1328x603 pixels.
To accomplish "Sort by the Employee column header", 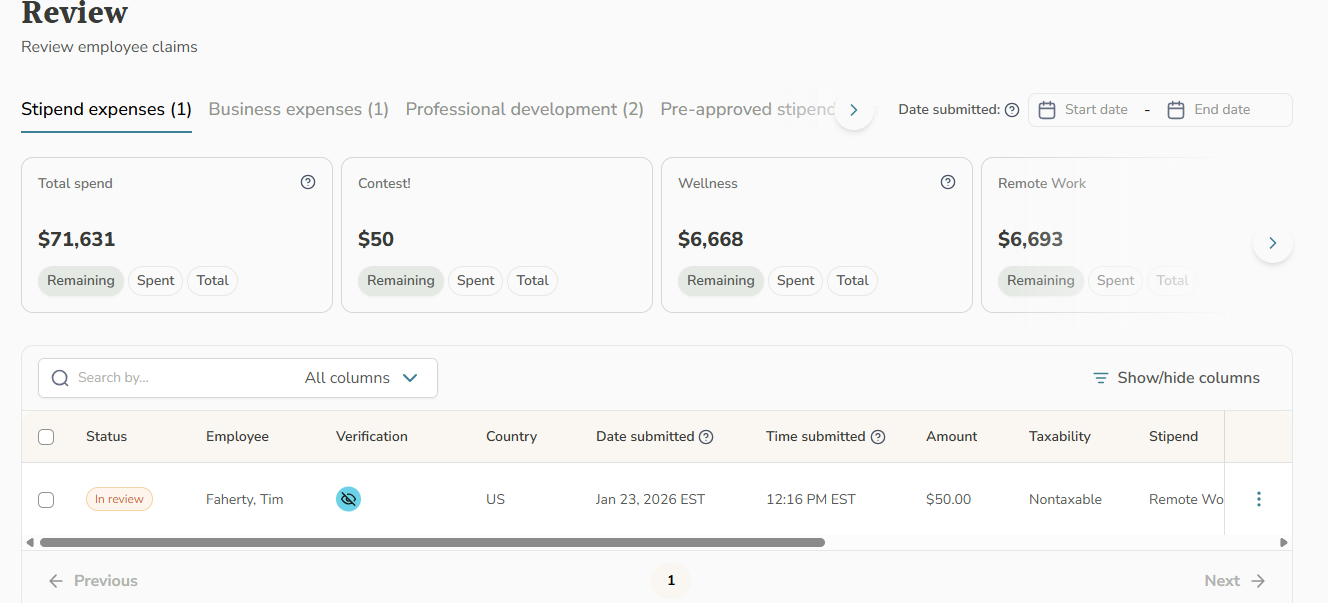I will coord(237,437).
